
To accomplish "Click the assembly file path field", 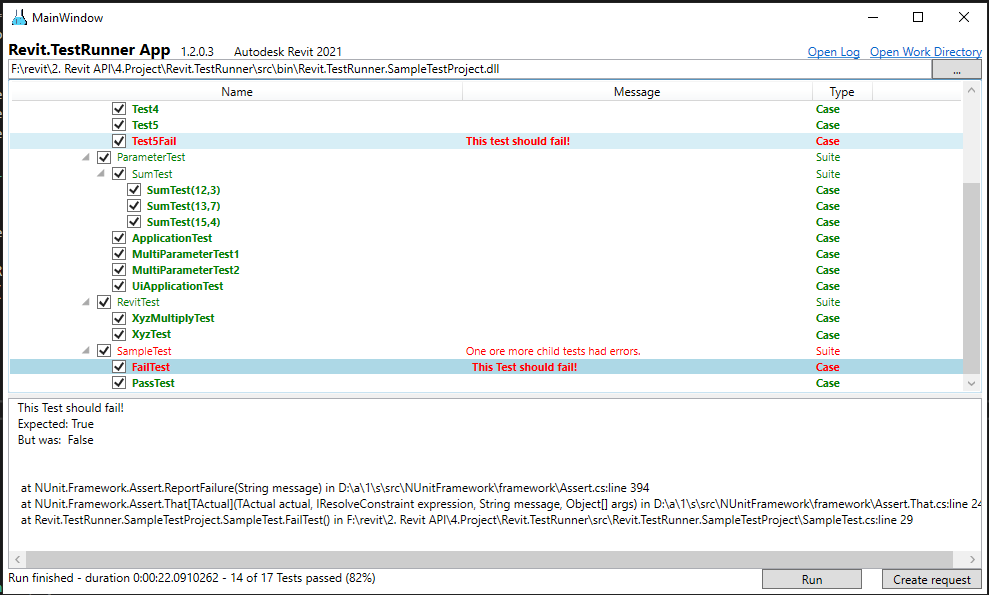I will point(468,70).
